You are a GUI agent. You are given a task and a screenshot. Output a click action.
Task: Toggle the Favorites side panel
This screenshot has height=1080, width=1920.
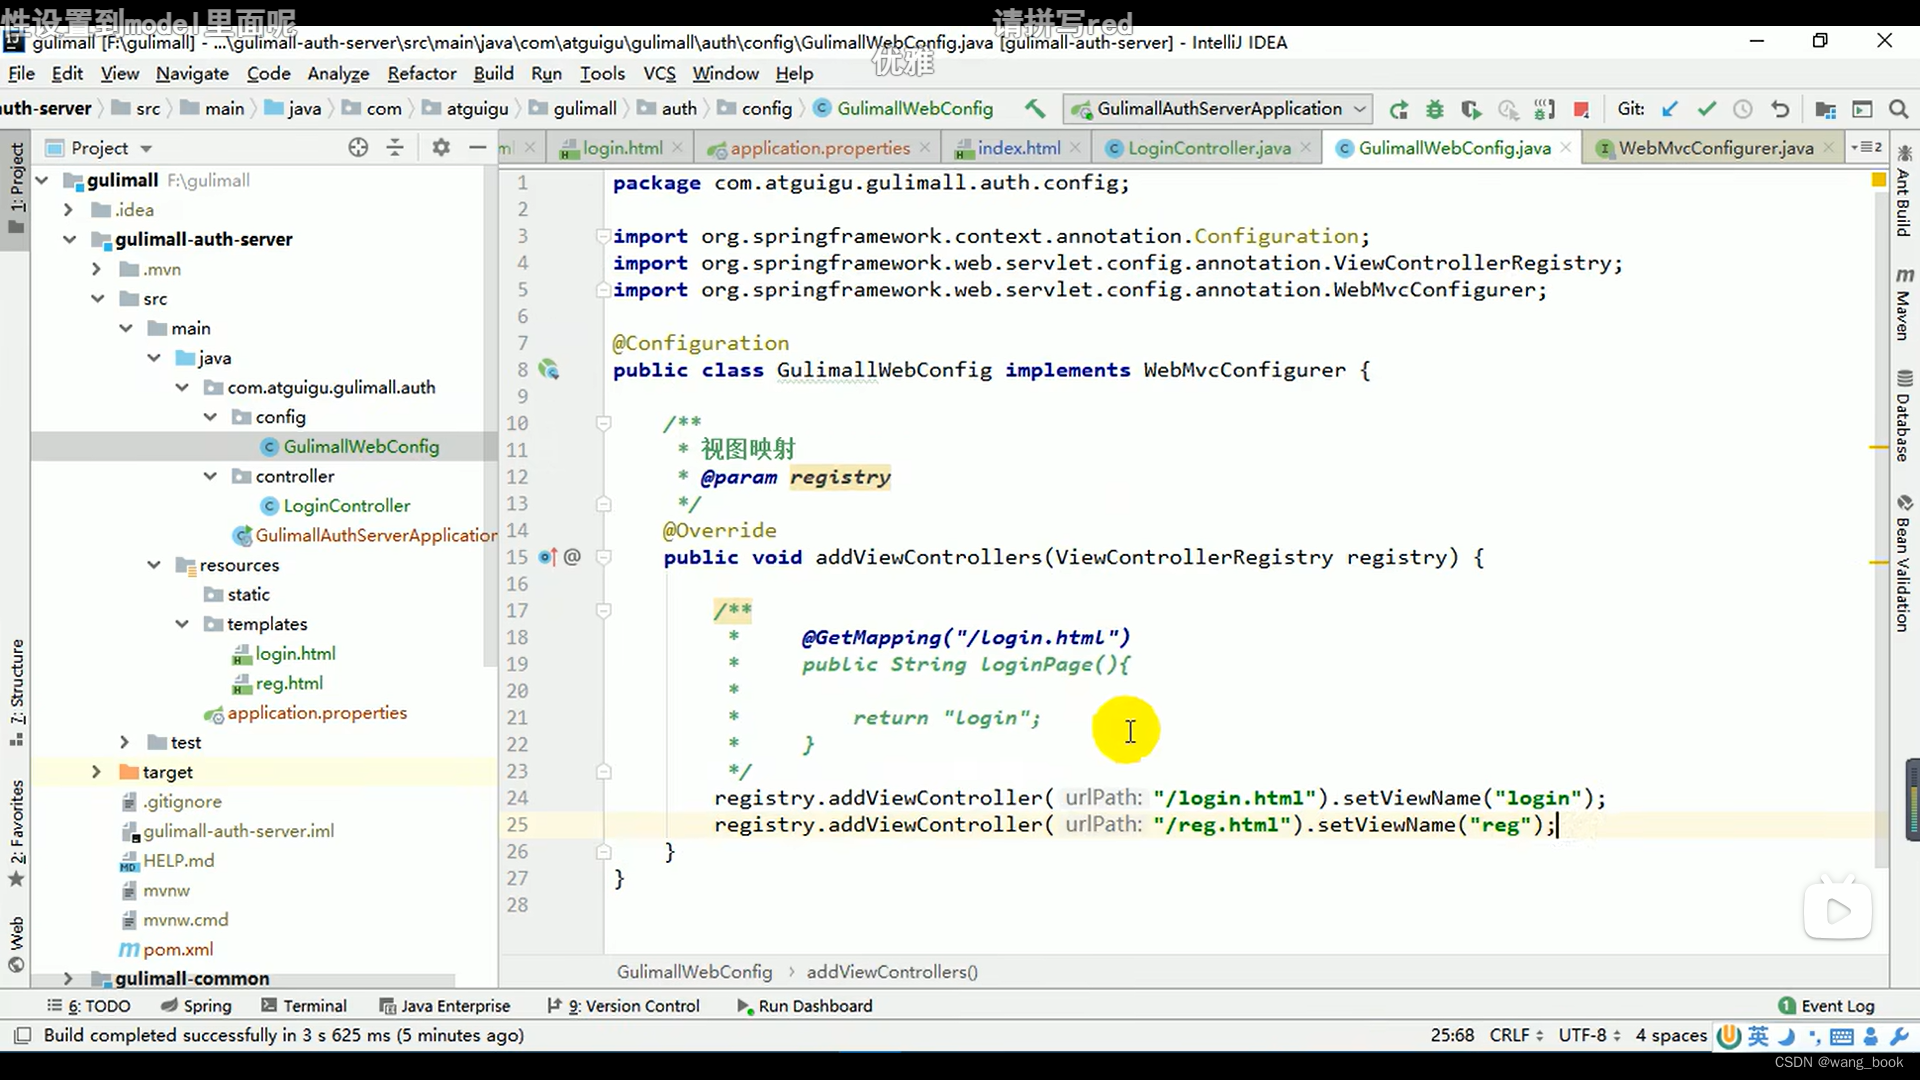coord(17,833)
